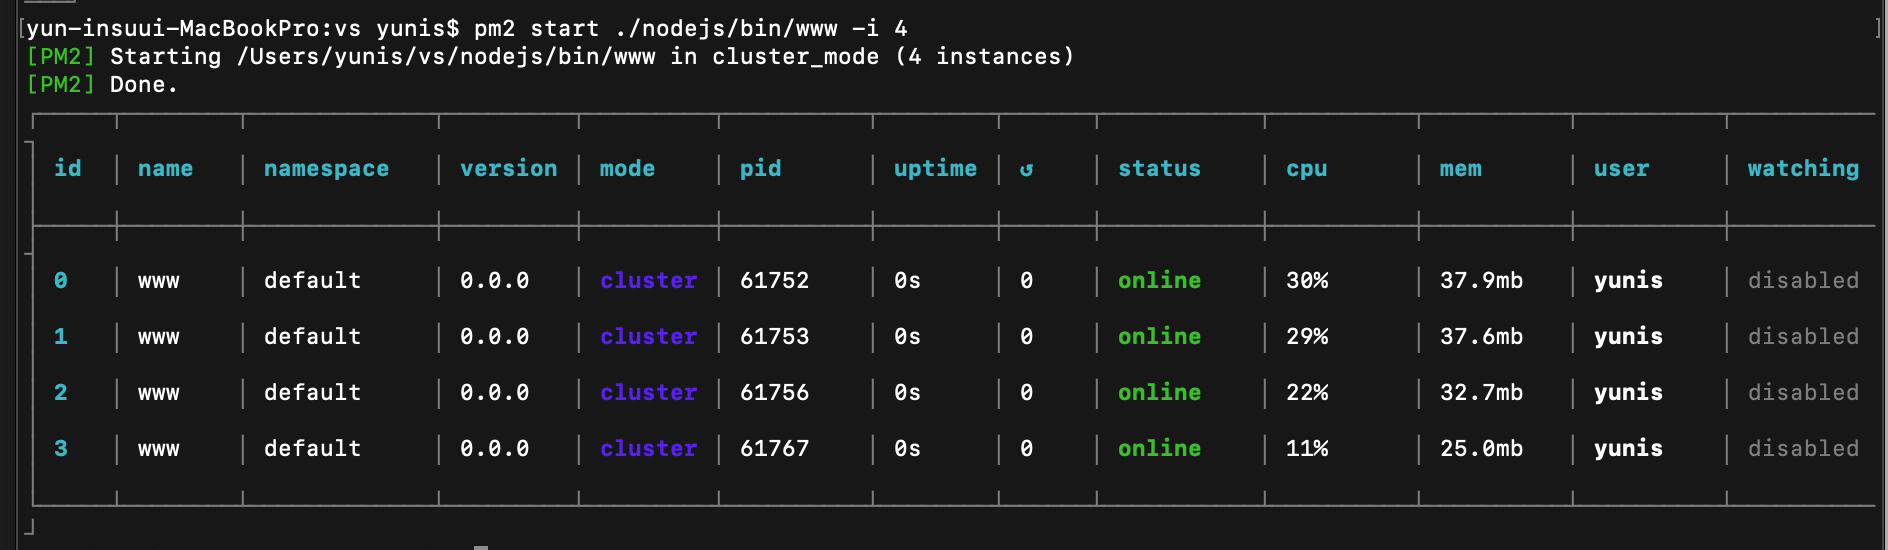
Task: Click pid 61752
Action: click(775, 280)
